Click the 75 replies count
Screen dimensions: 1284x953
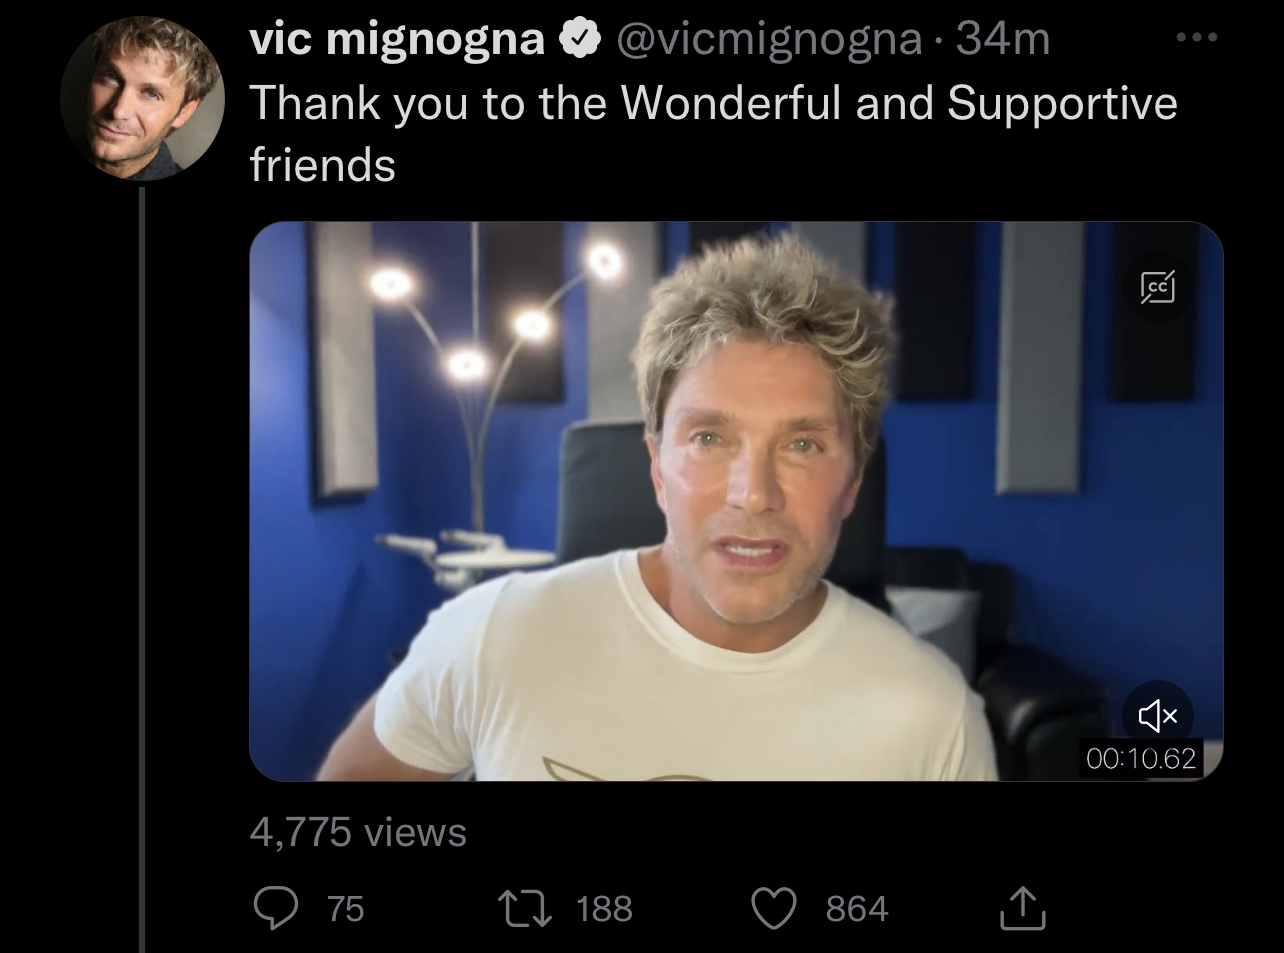click(345, 908)
